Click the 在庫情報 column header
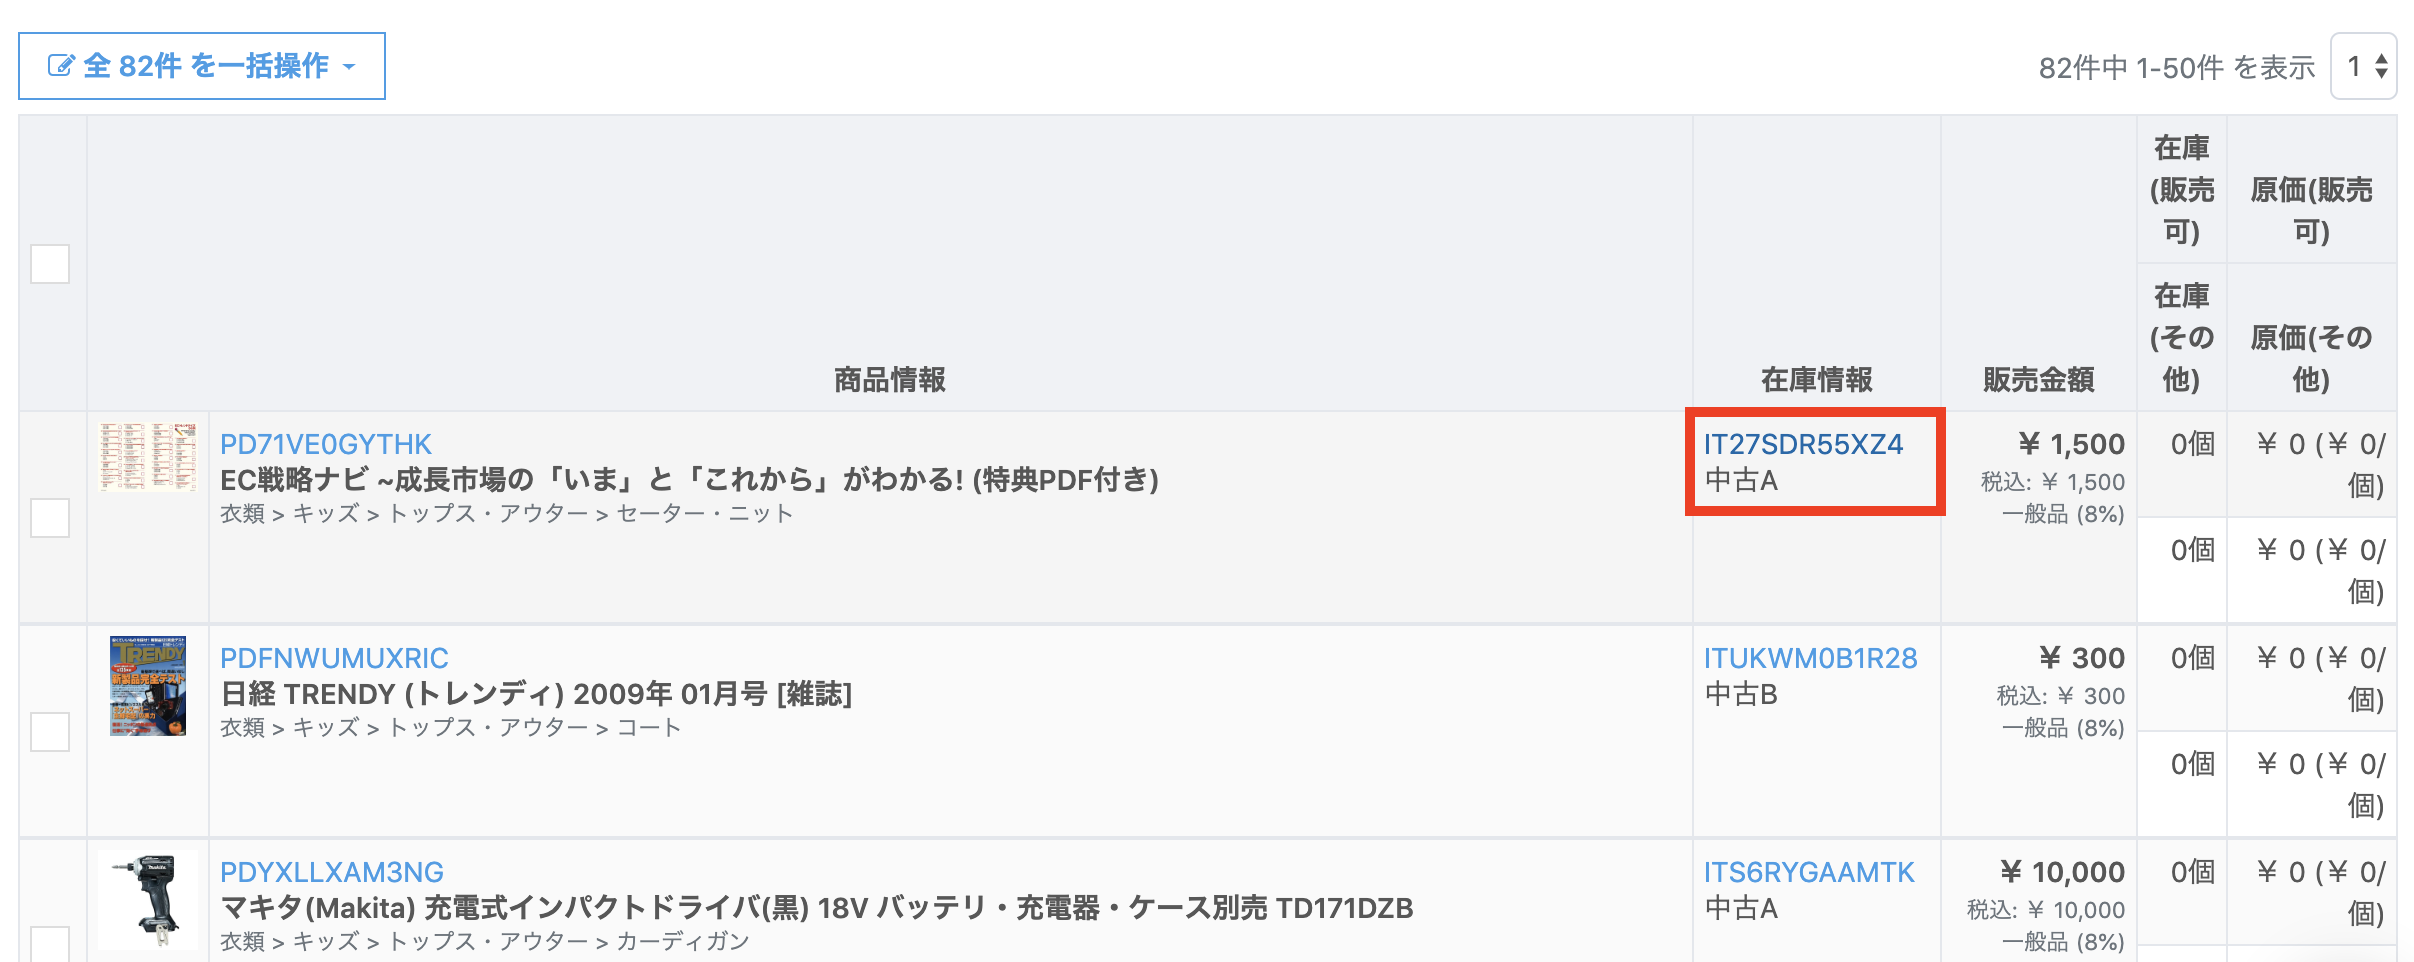The width and height of the screenshot is (2414, 962). [1817, 380]
